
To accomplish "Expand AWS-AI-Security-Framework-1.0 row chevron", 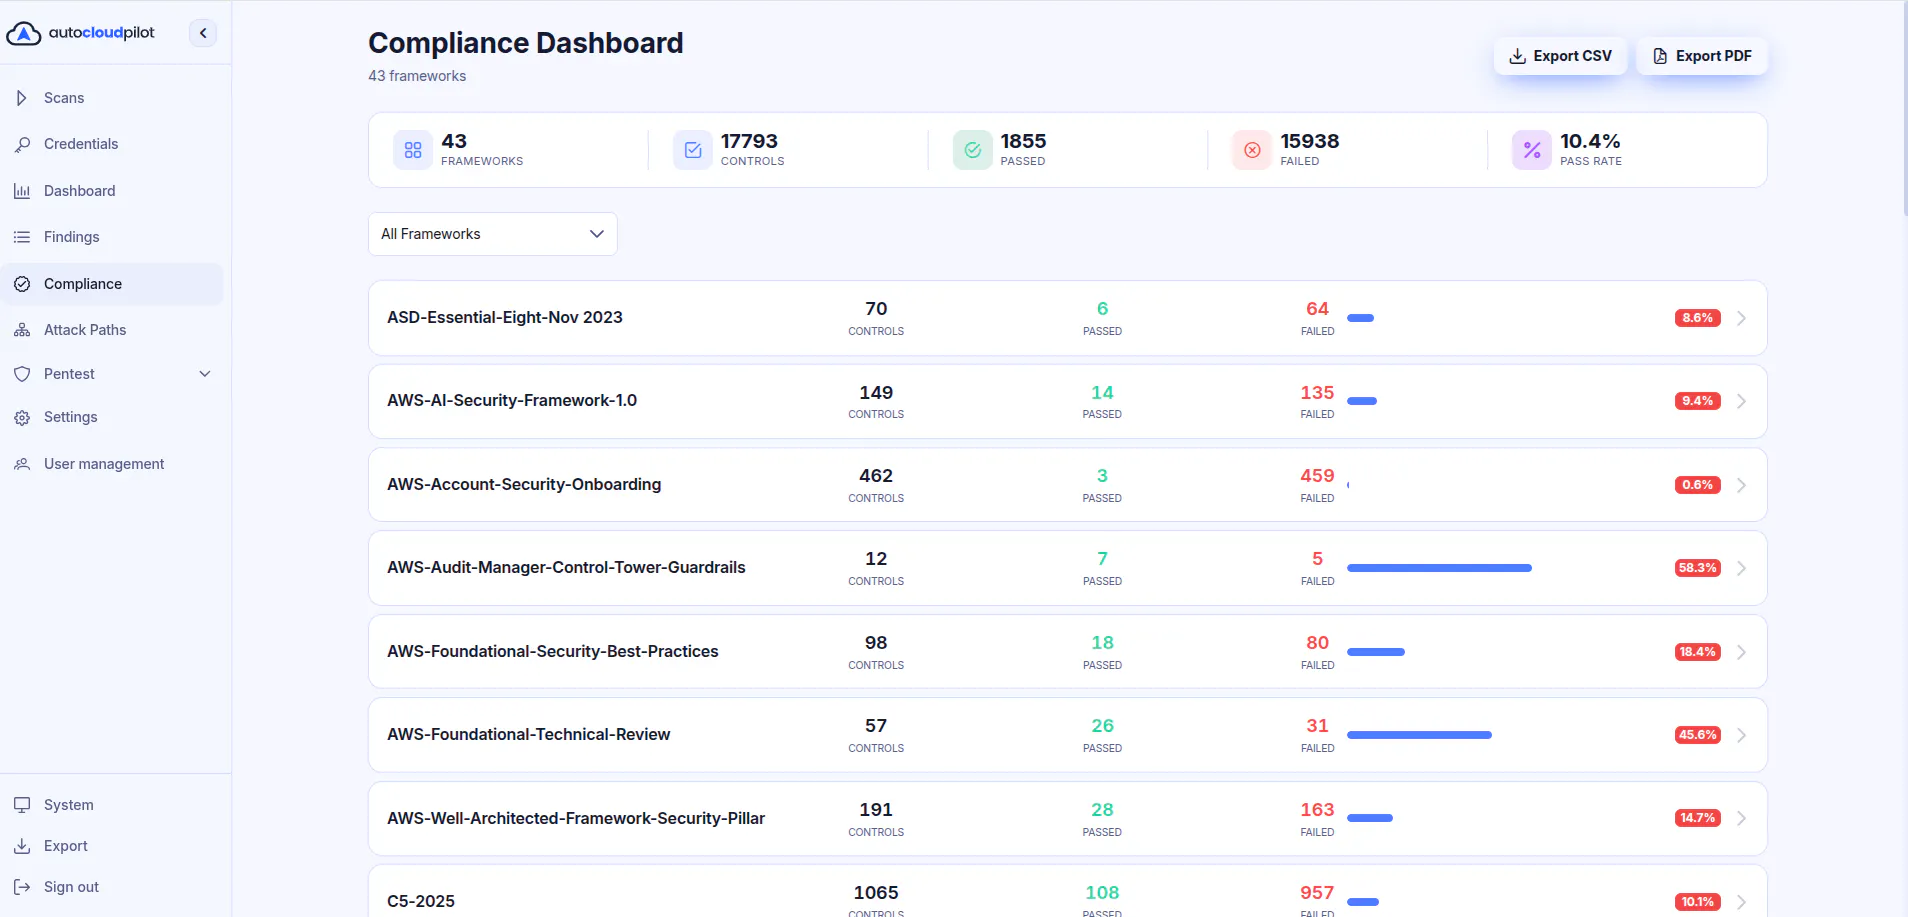I will (1741, 401).
